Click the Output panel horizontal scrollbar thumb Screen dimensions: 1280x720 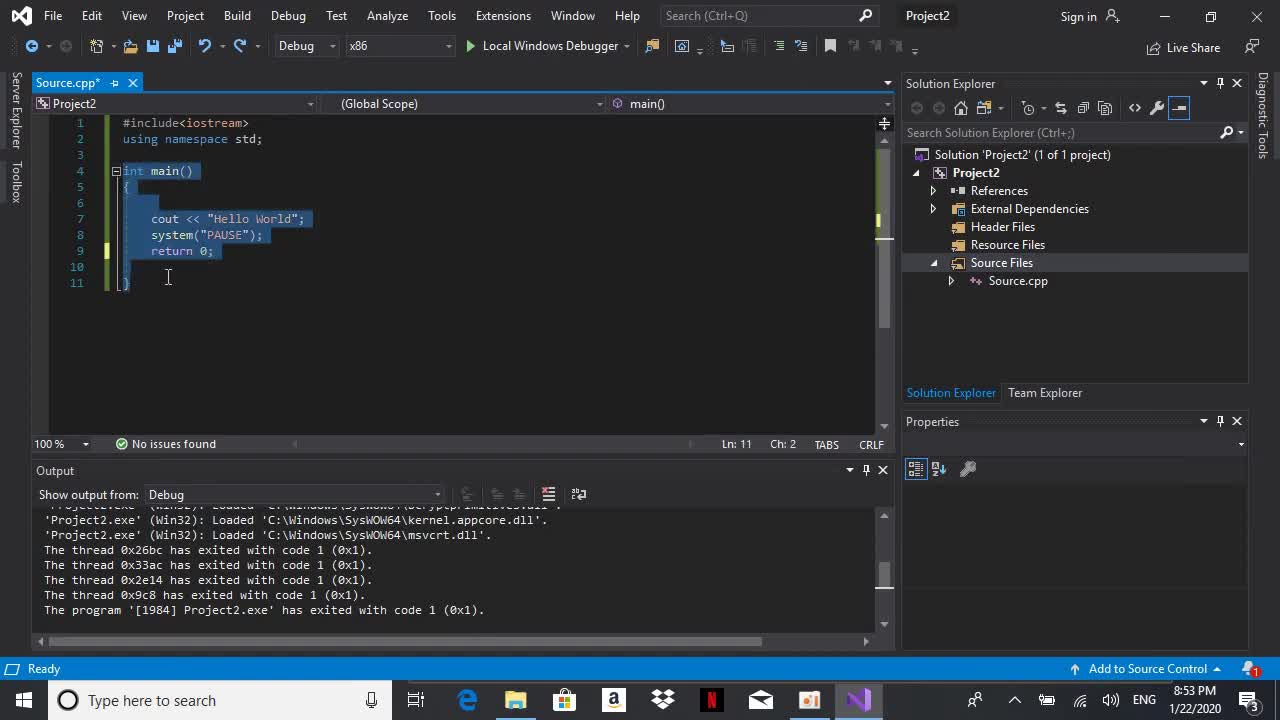point(405,641)
